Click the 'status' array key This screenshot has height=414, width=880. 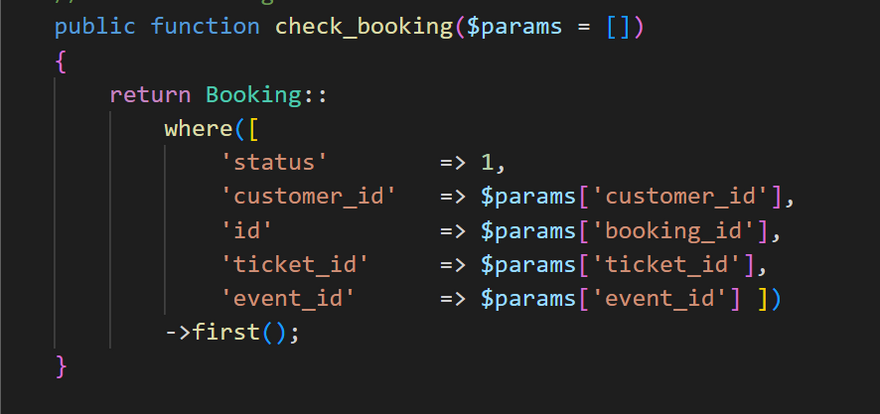(x=274, y=163)
